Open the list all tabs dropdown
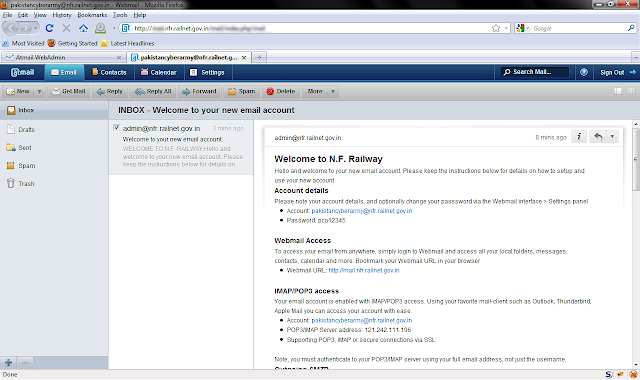This screenshot has width=640, height=380. pos(635,58)
